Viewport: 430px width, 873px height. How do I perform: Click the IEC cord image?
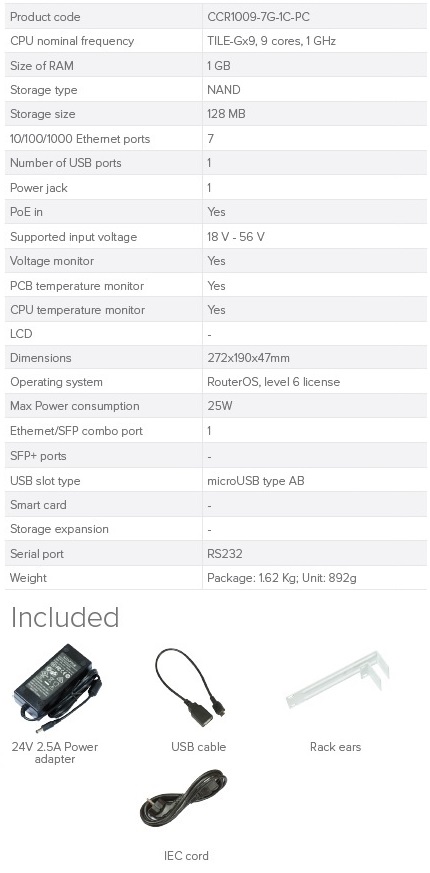click(x=183, y=798)
